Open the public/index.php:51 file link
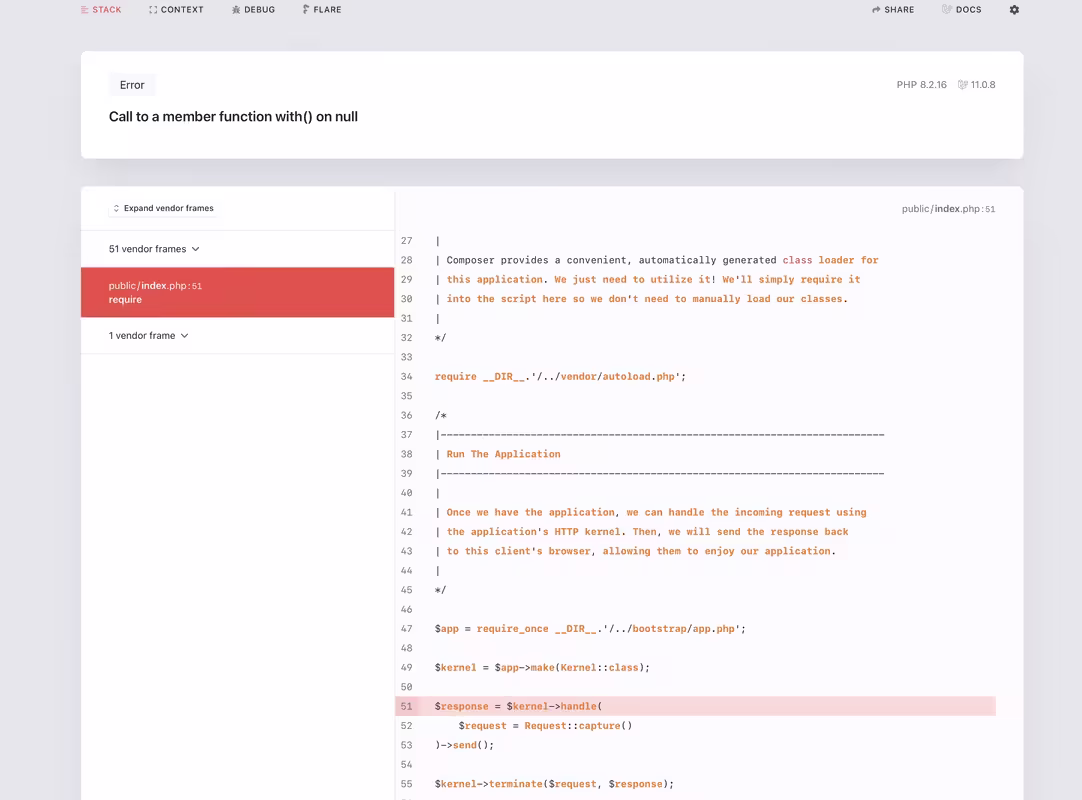The height and width of the screenshot is (800, 1082). tap(948, 208)
